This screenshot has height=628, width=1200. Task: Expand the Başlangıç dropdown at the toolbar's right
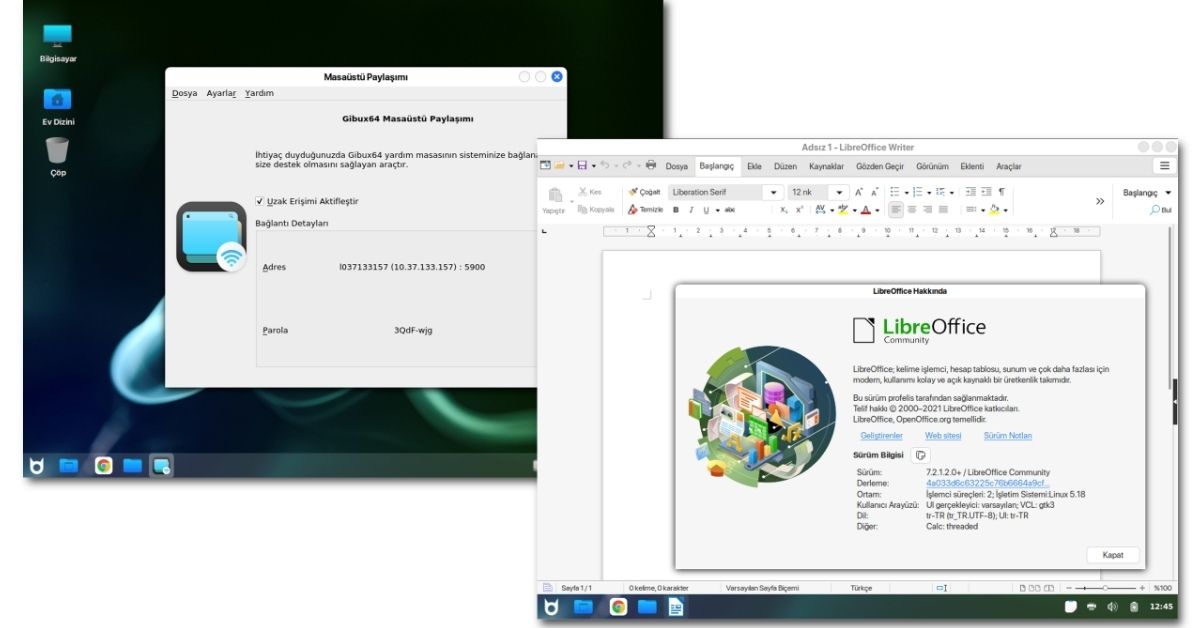[x=1168, y=192]
